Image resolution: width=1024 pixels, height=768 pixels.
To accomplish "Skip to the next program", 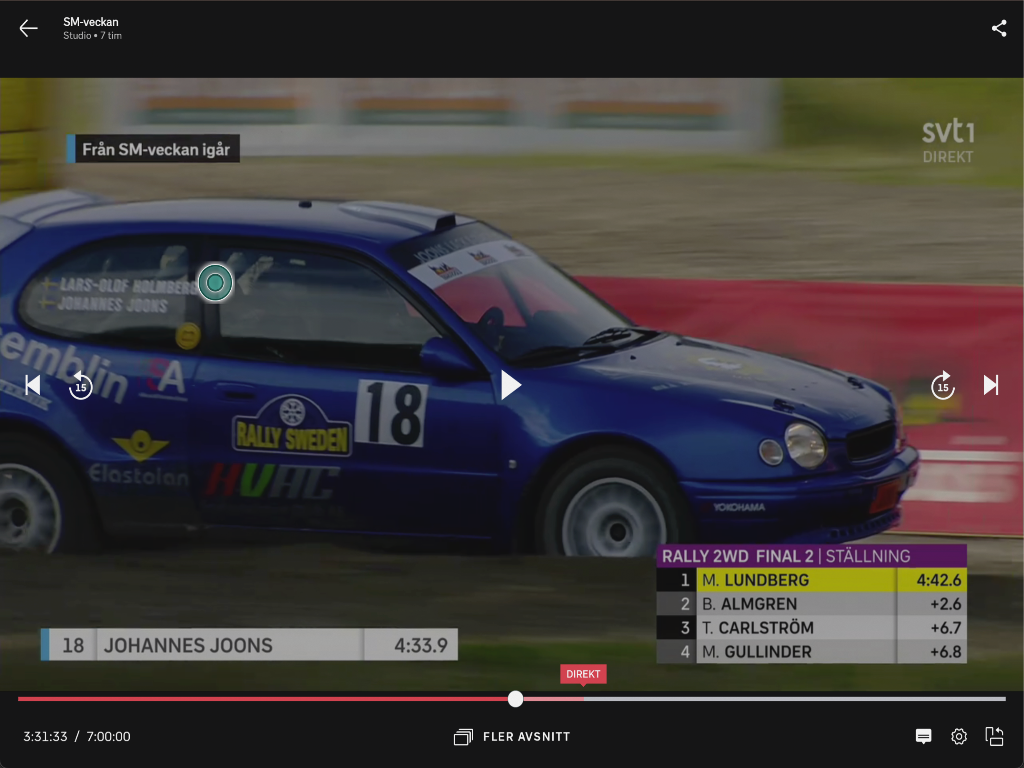I will 991,385.
